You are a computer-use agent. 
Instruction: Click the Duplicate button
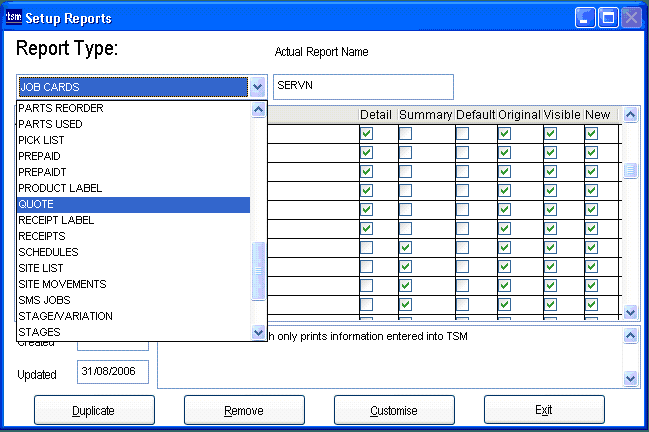tap(94, 410)
